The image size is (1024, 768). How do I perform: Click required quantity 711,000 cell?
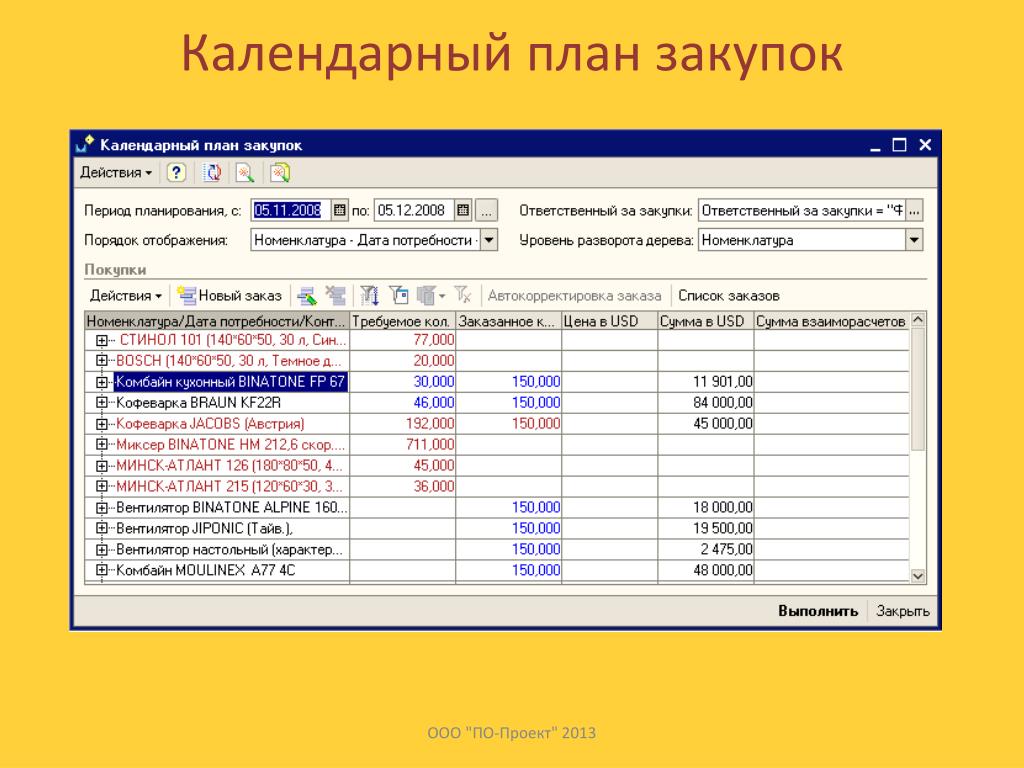click(402, 444)
